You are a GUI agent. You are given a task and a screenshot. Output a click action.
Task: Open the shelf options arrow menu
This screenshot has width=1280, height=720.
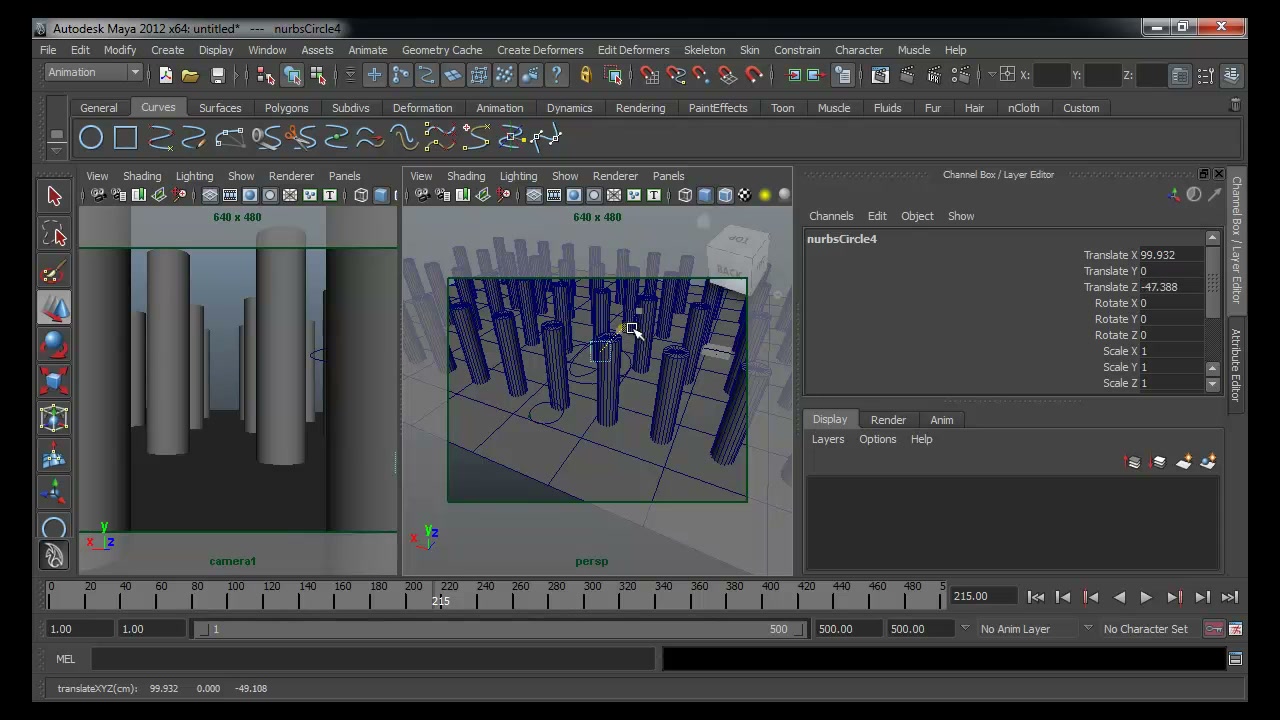(x=56, y=150)
